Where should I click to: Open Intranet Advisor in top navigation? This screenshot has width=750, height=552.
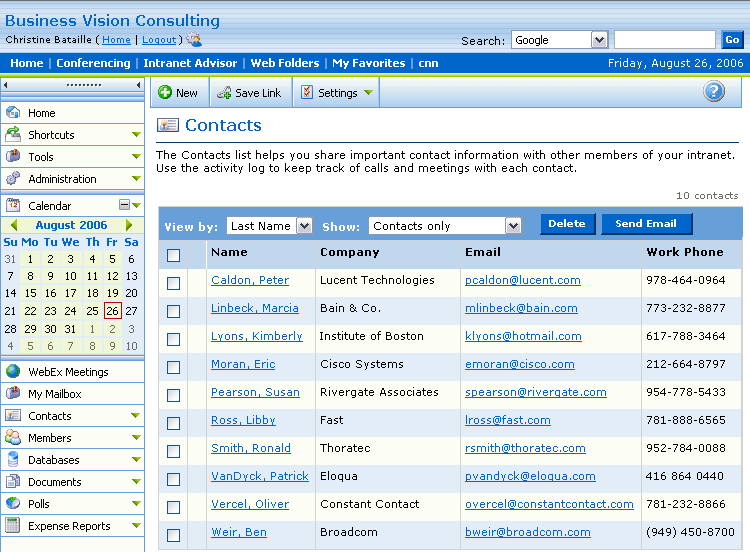[x=190, y=63]
